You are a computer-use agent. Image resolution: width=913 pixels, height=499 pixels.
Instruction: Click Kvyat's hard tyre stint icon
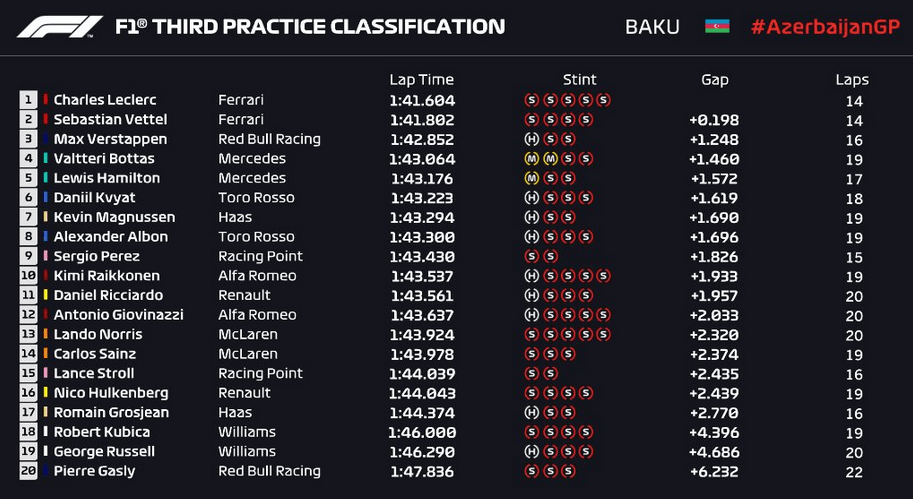coord(531,198)
